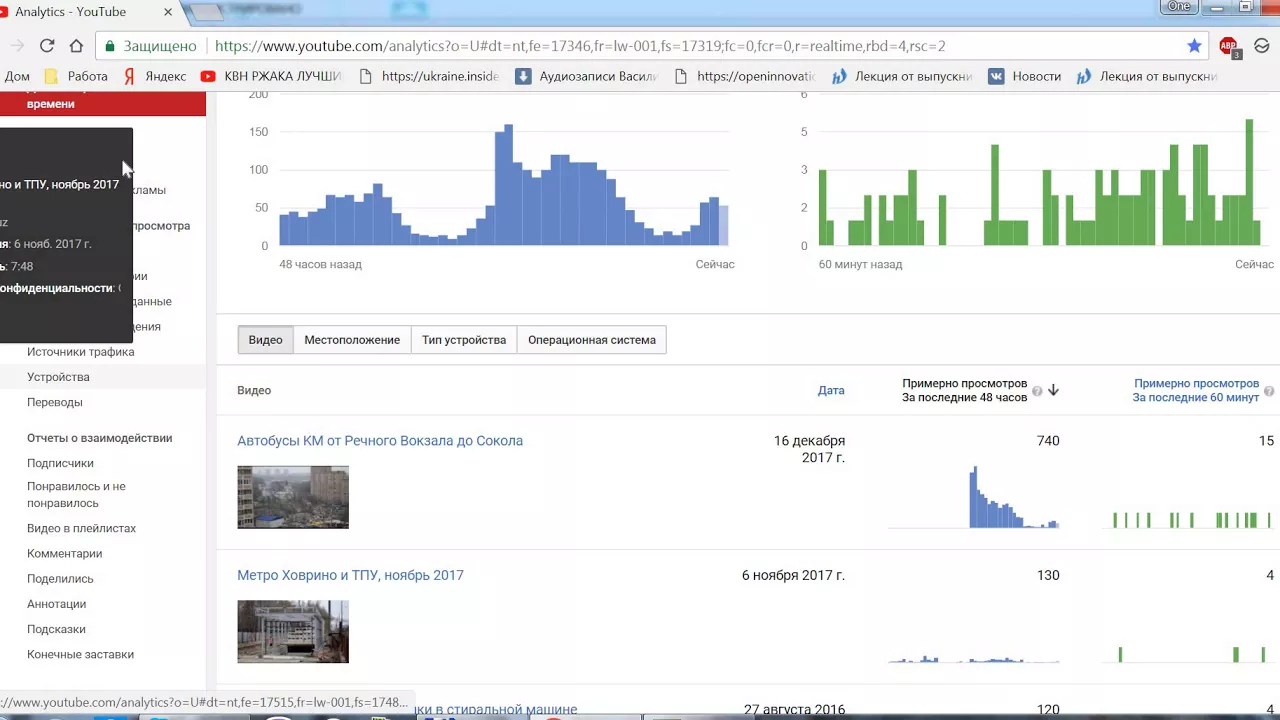This screenshot has width=1280, height=720.
Task: Open the browser home page icon
Action: pyautogui.click(x=76, y=46)
